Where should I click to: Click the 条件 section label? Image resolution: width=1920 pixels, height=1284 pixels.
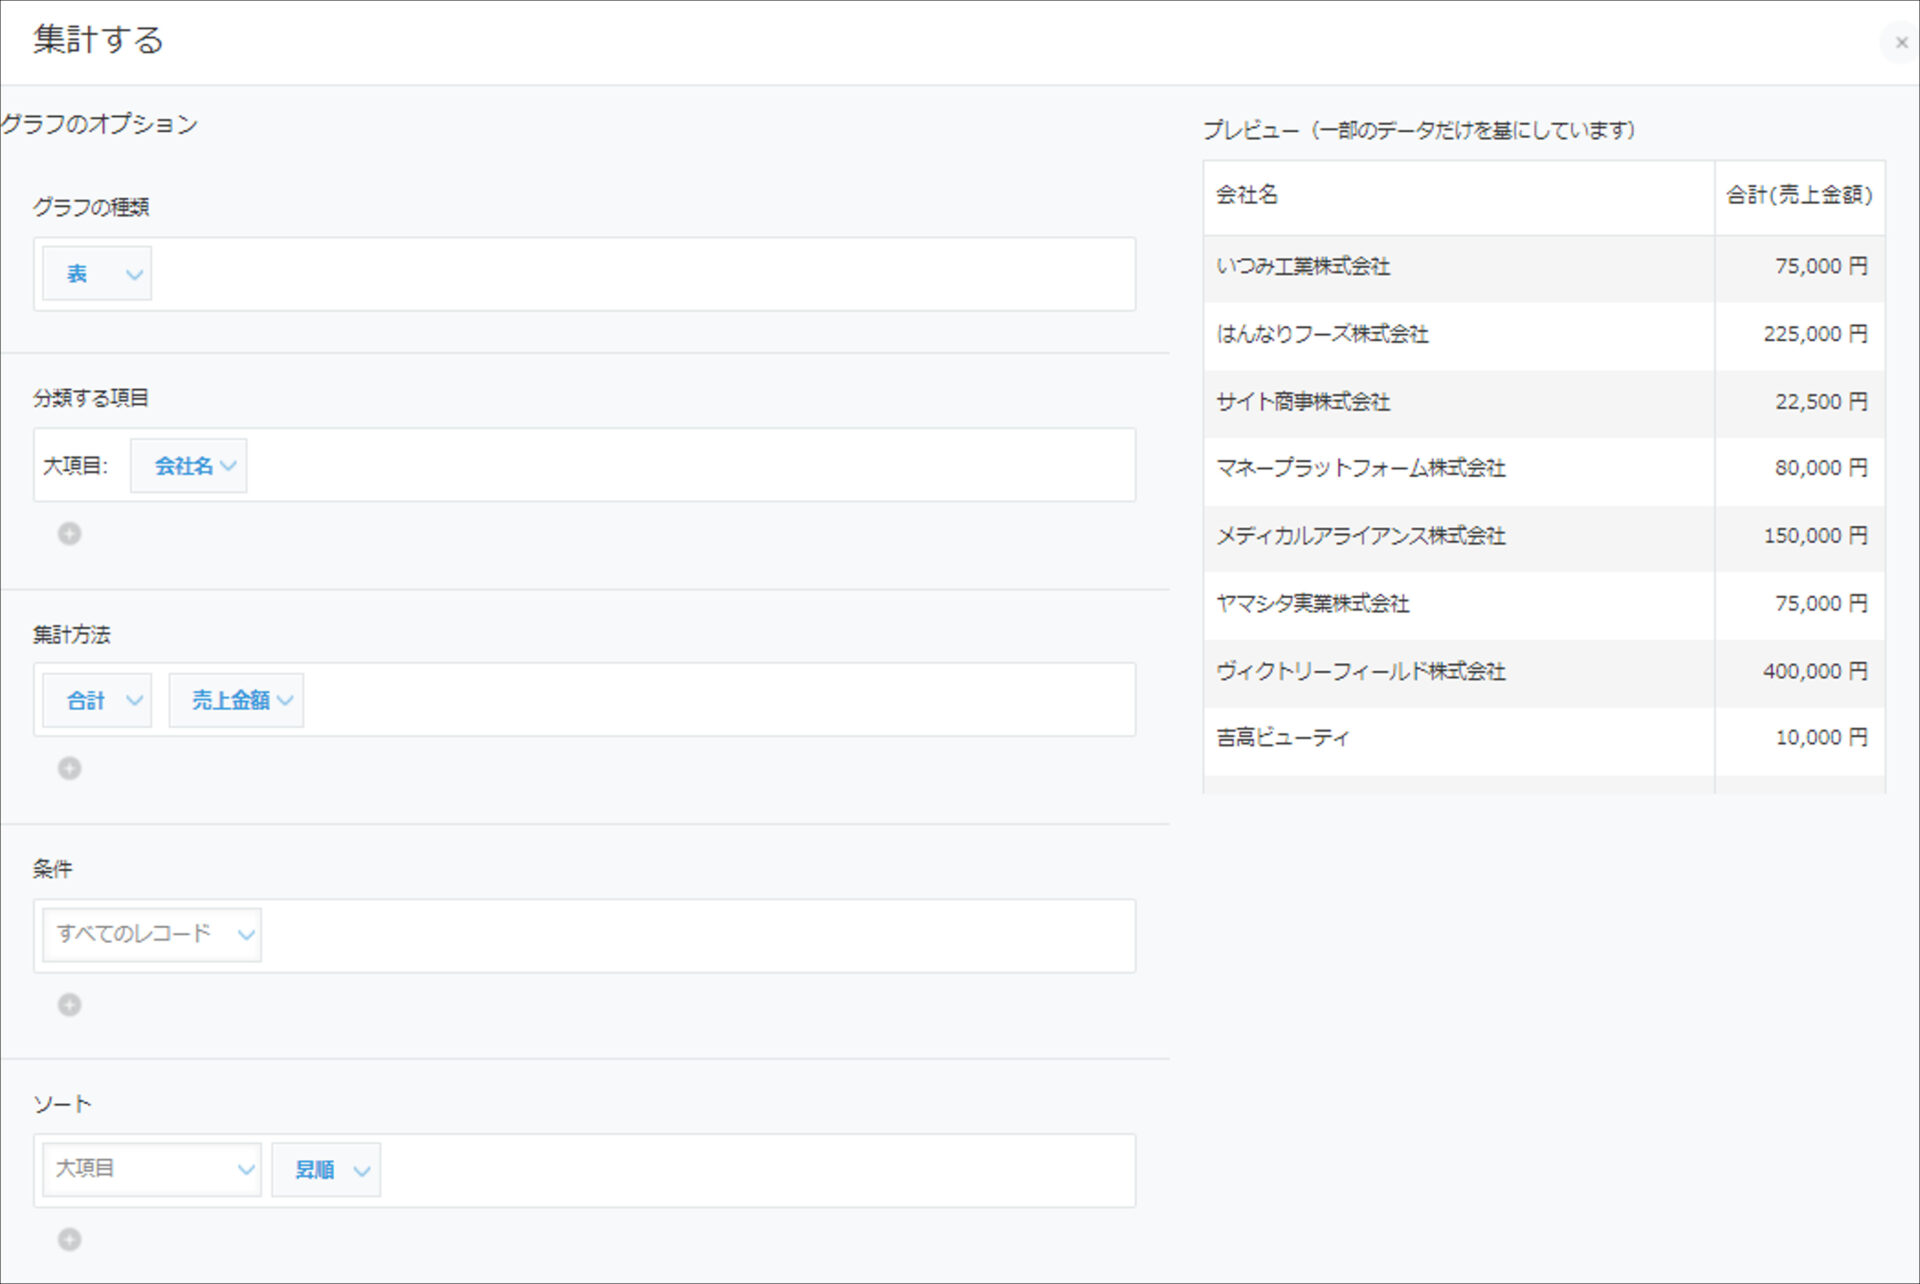coord(52,870)
